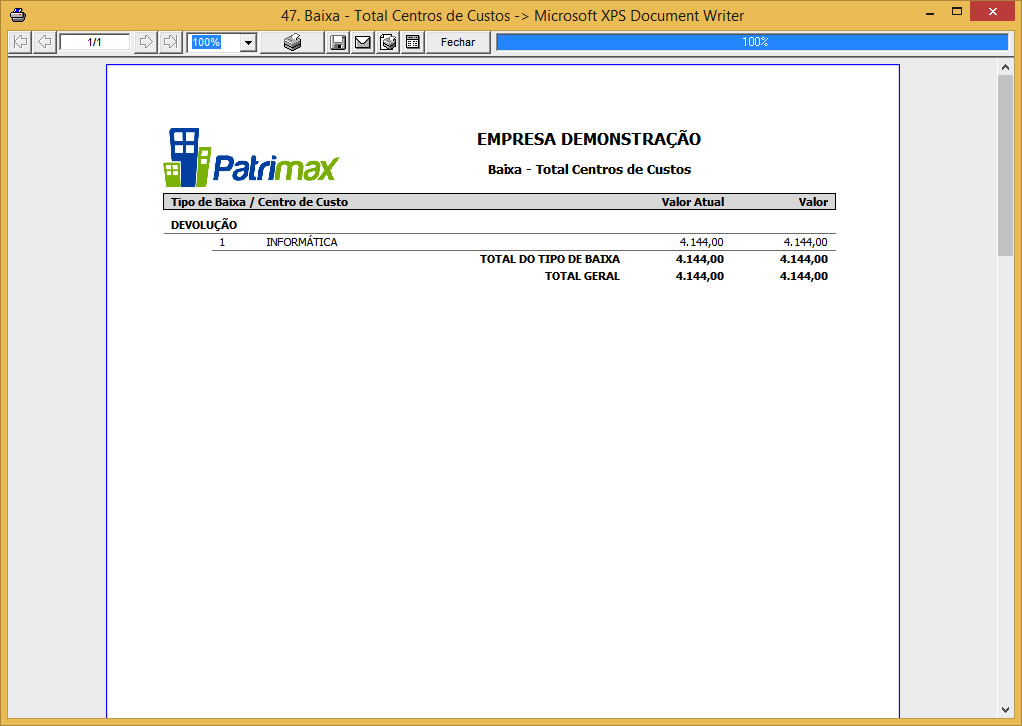Click the 'TOTAL GERAL' label
This screenshot has width=1022, height=726.
coord(582,276)
